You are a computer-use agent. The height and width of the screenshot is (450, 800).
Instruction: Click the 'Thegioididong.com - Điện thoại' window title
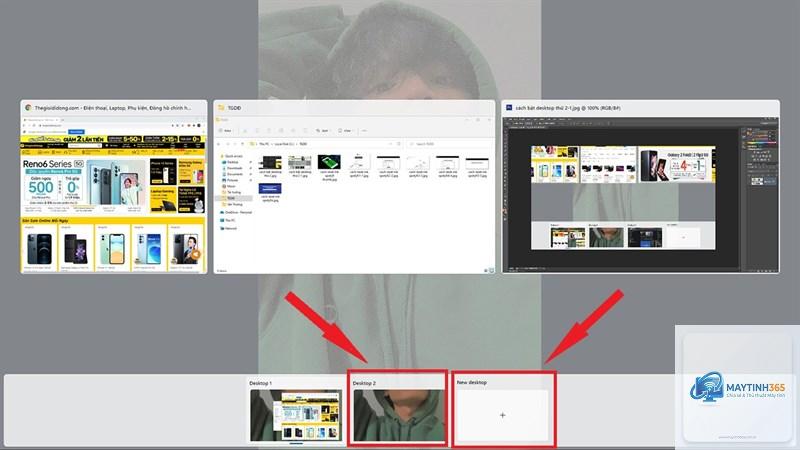coord(113,108)
